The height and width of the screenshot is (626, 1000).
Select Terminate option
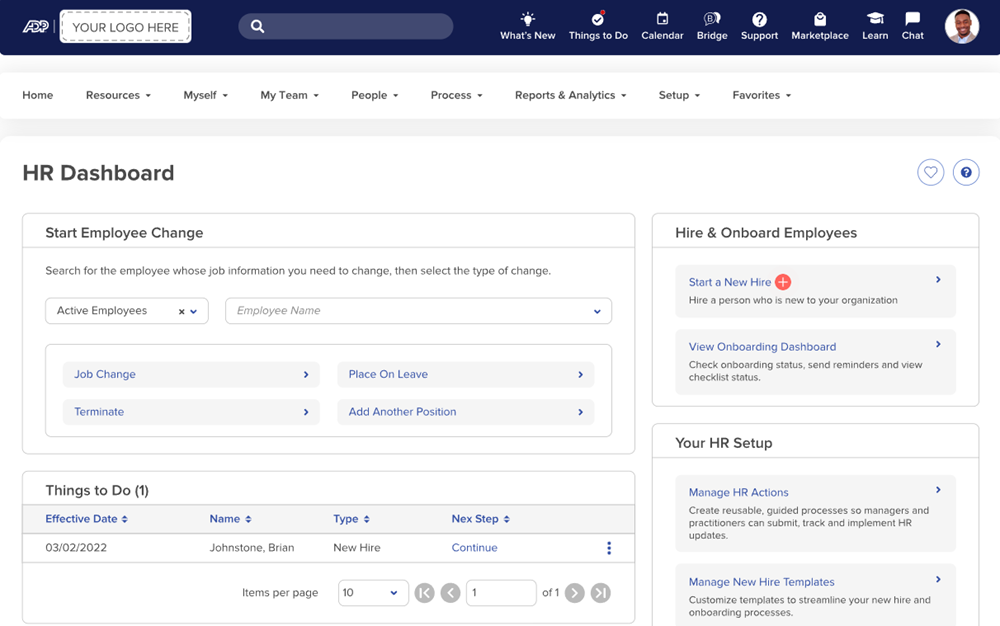(x=191, y=412)
